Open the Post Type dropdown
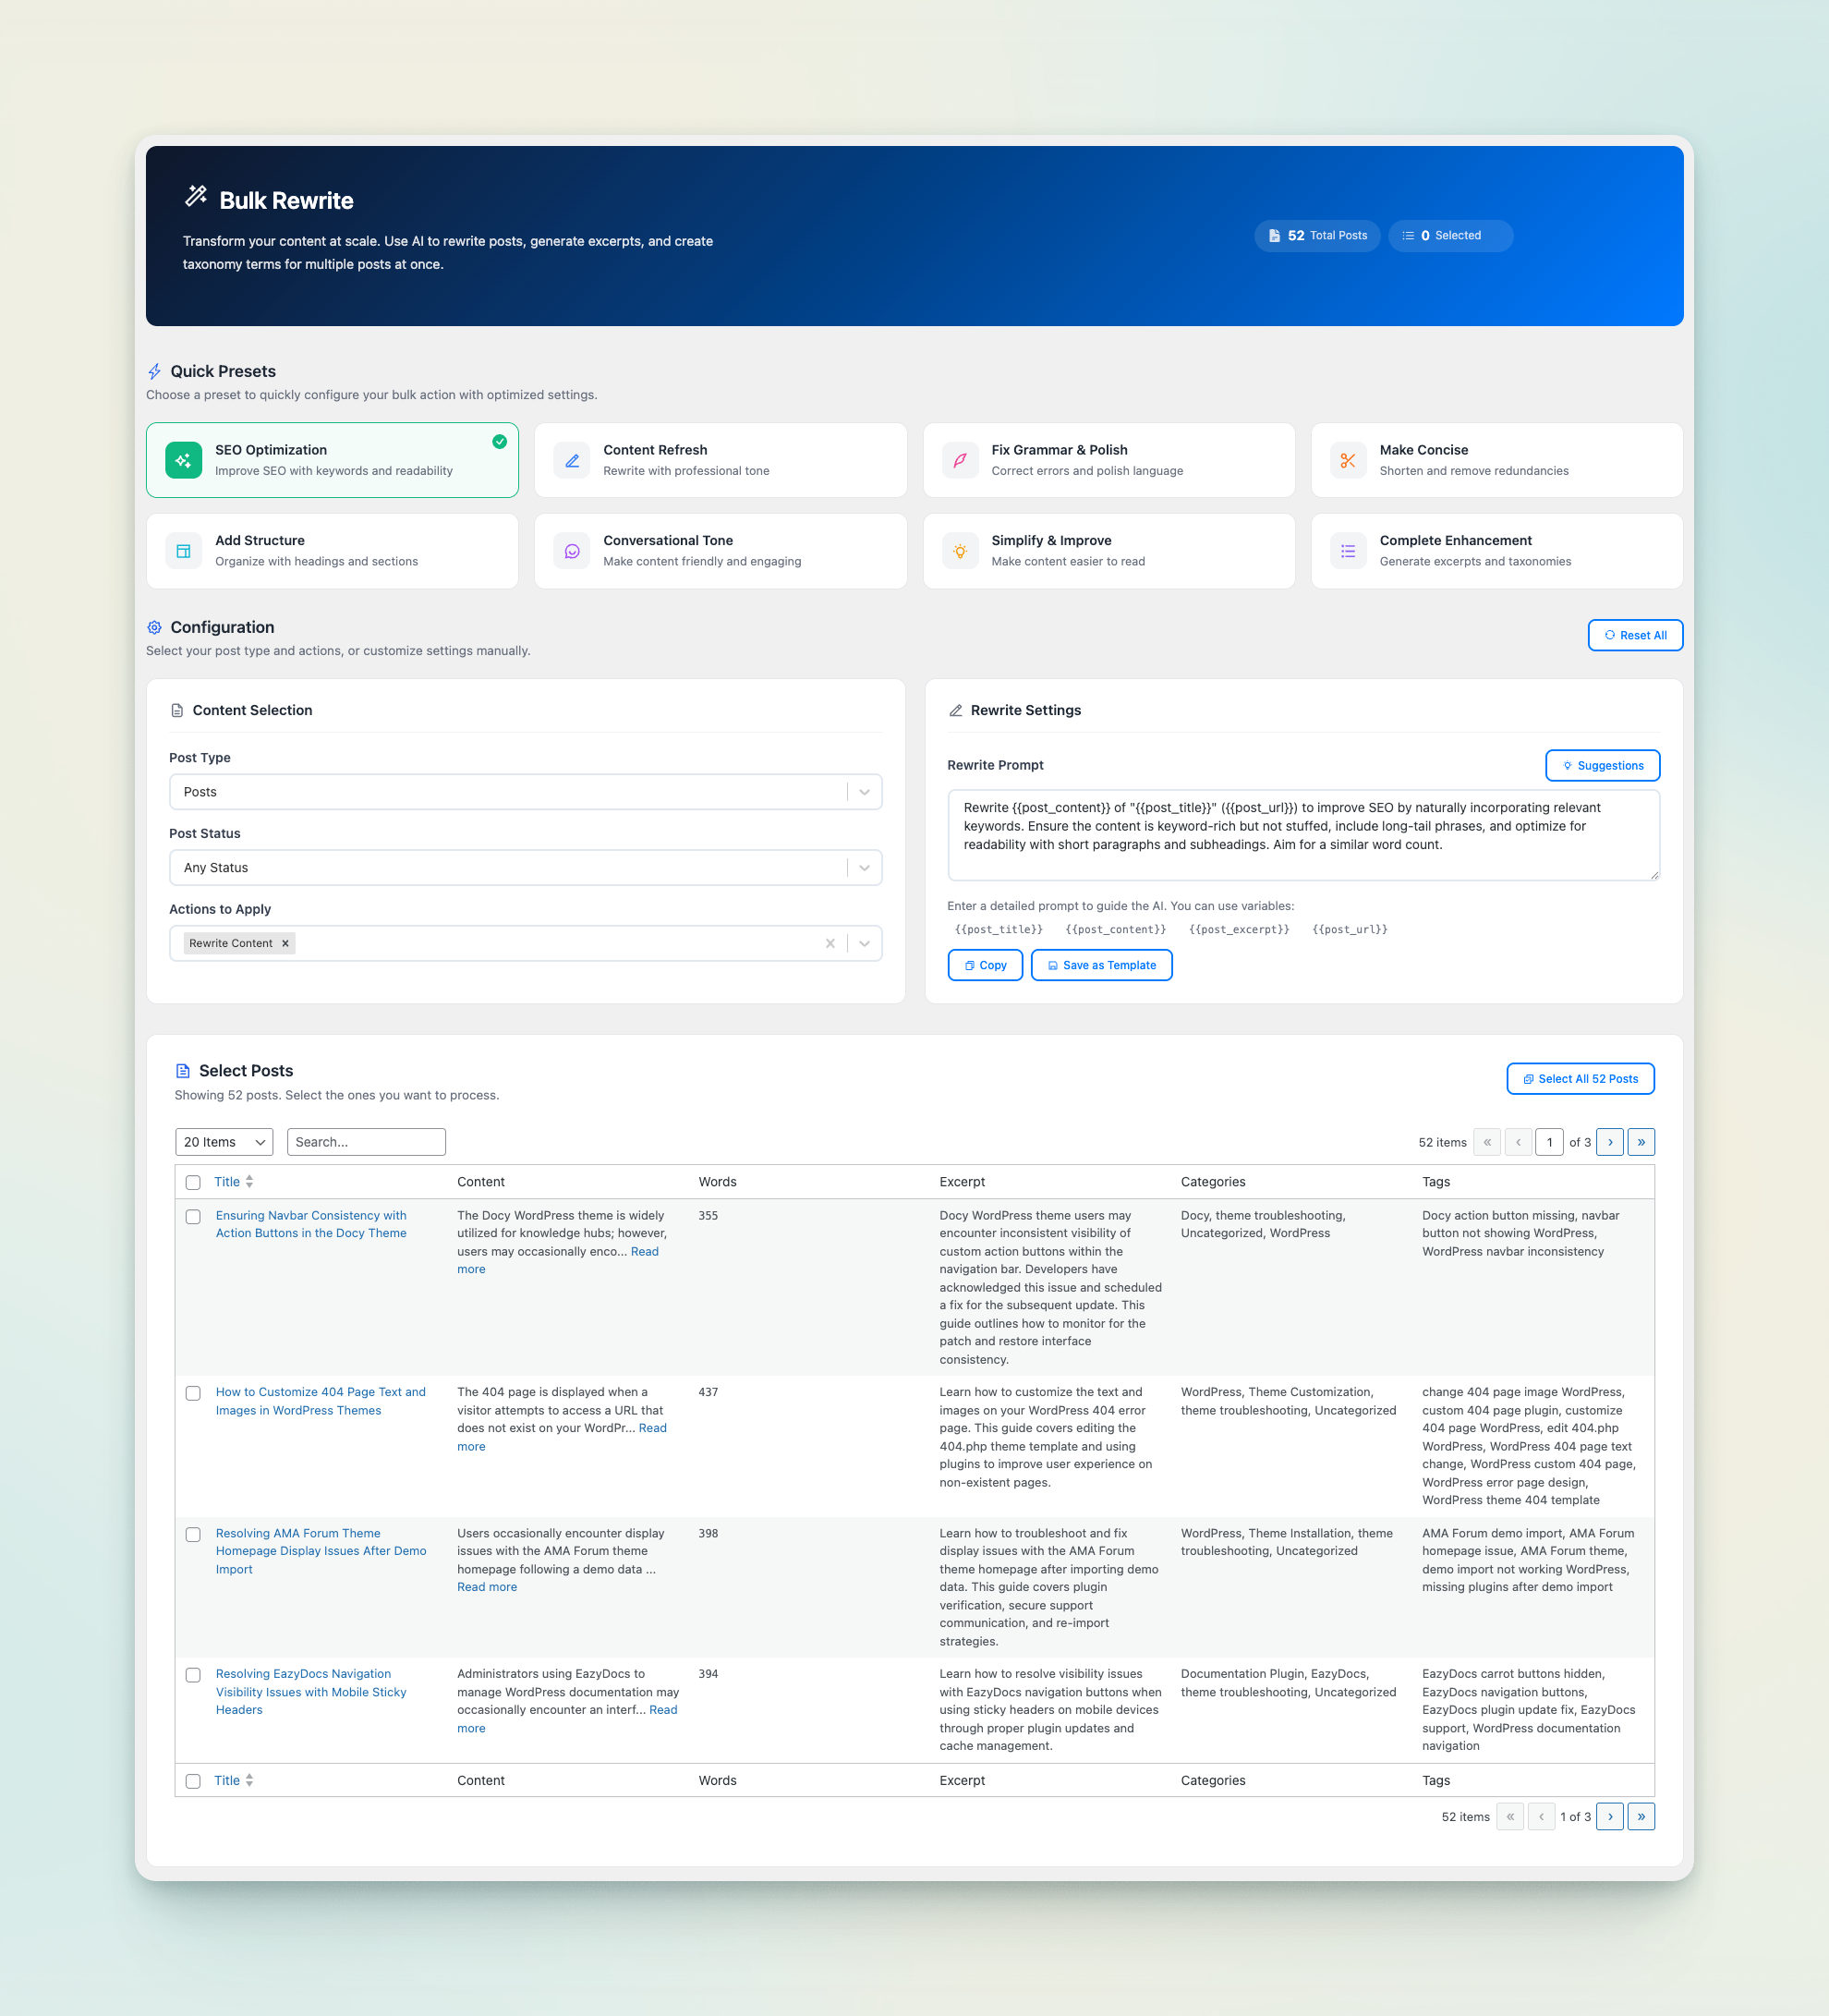This screenshot has width=1829, height=2016. point(864,791)
